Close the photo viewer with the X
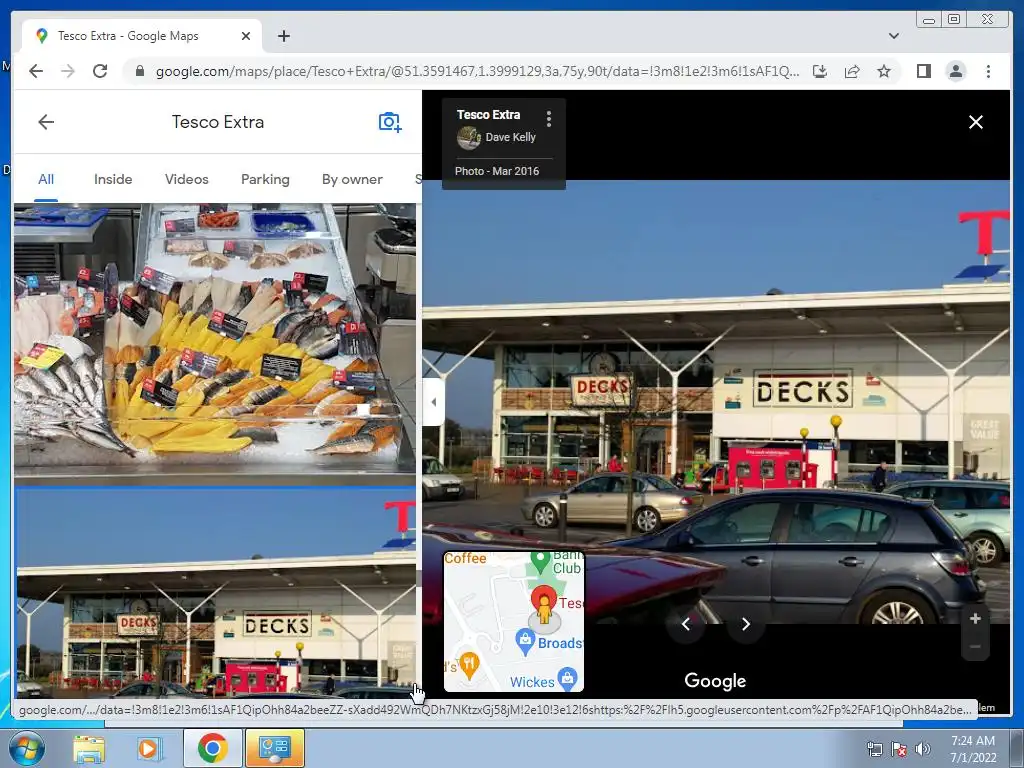 coord(976,122)
